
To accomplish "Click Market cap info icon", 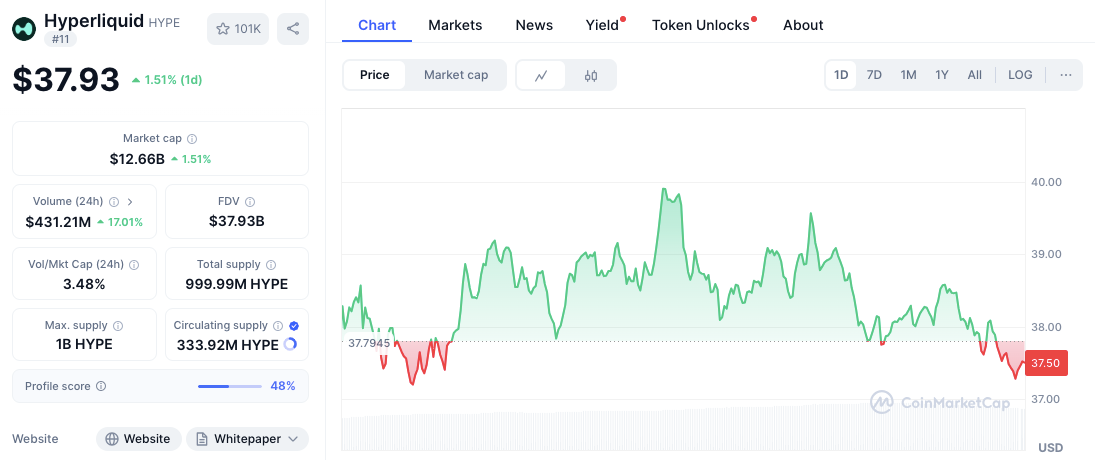I will point(192,139).
